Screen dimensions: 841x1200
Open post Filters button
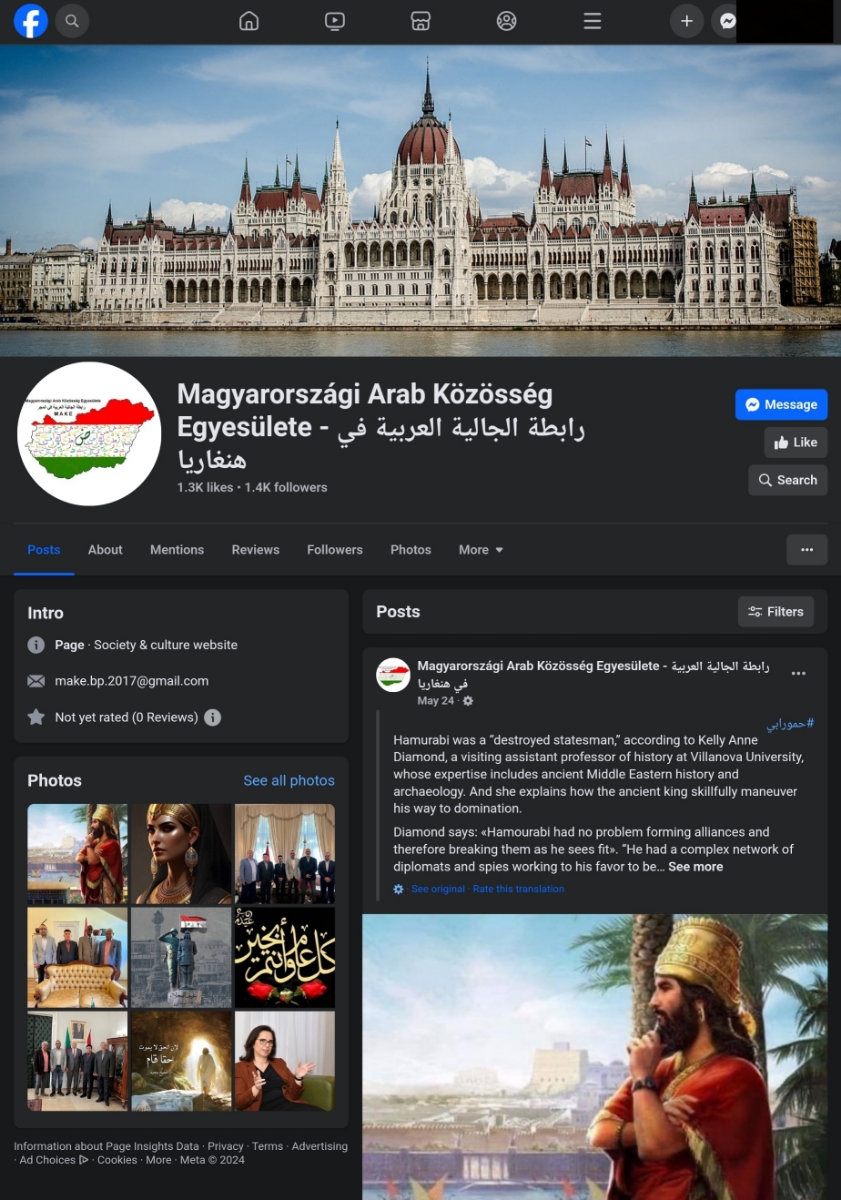[x=776, y=612]
